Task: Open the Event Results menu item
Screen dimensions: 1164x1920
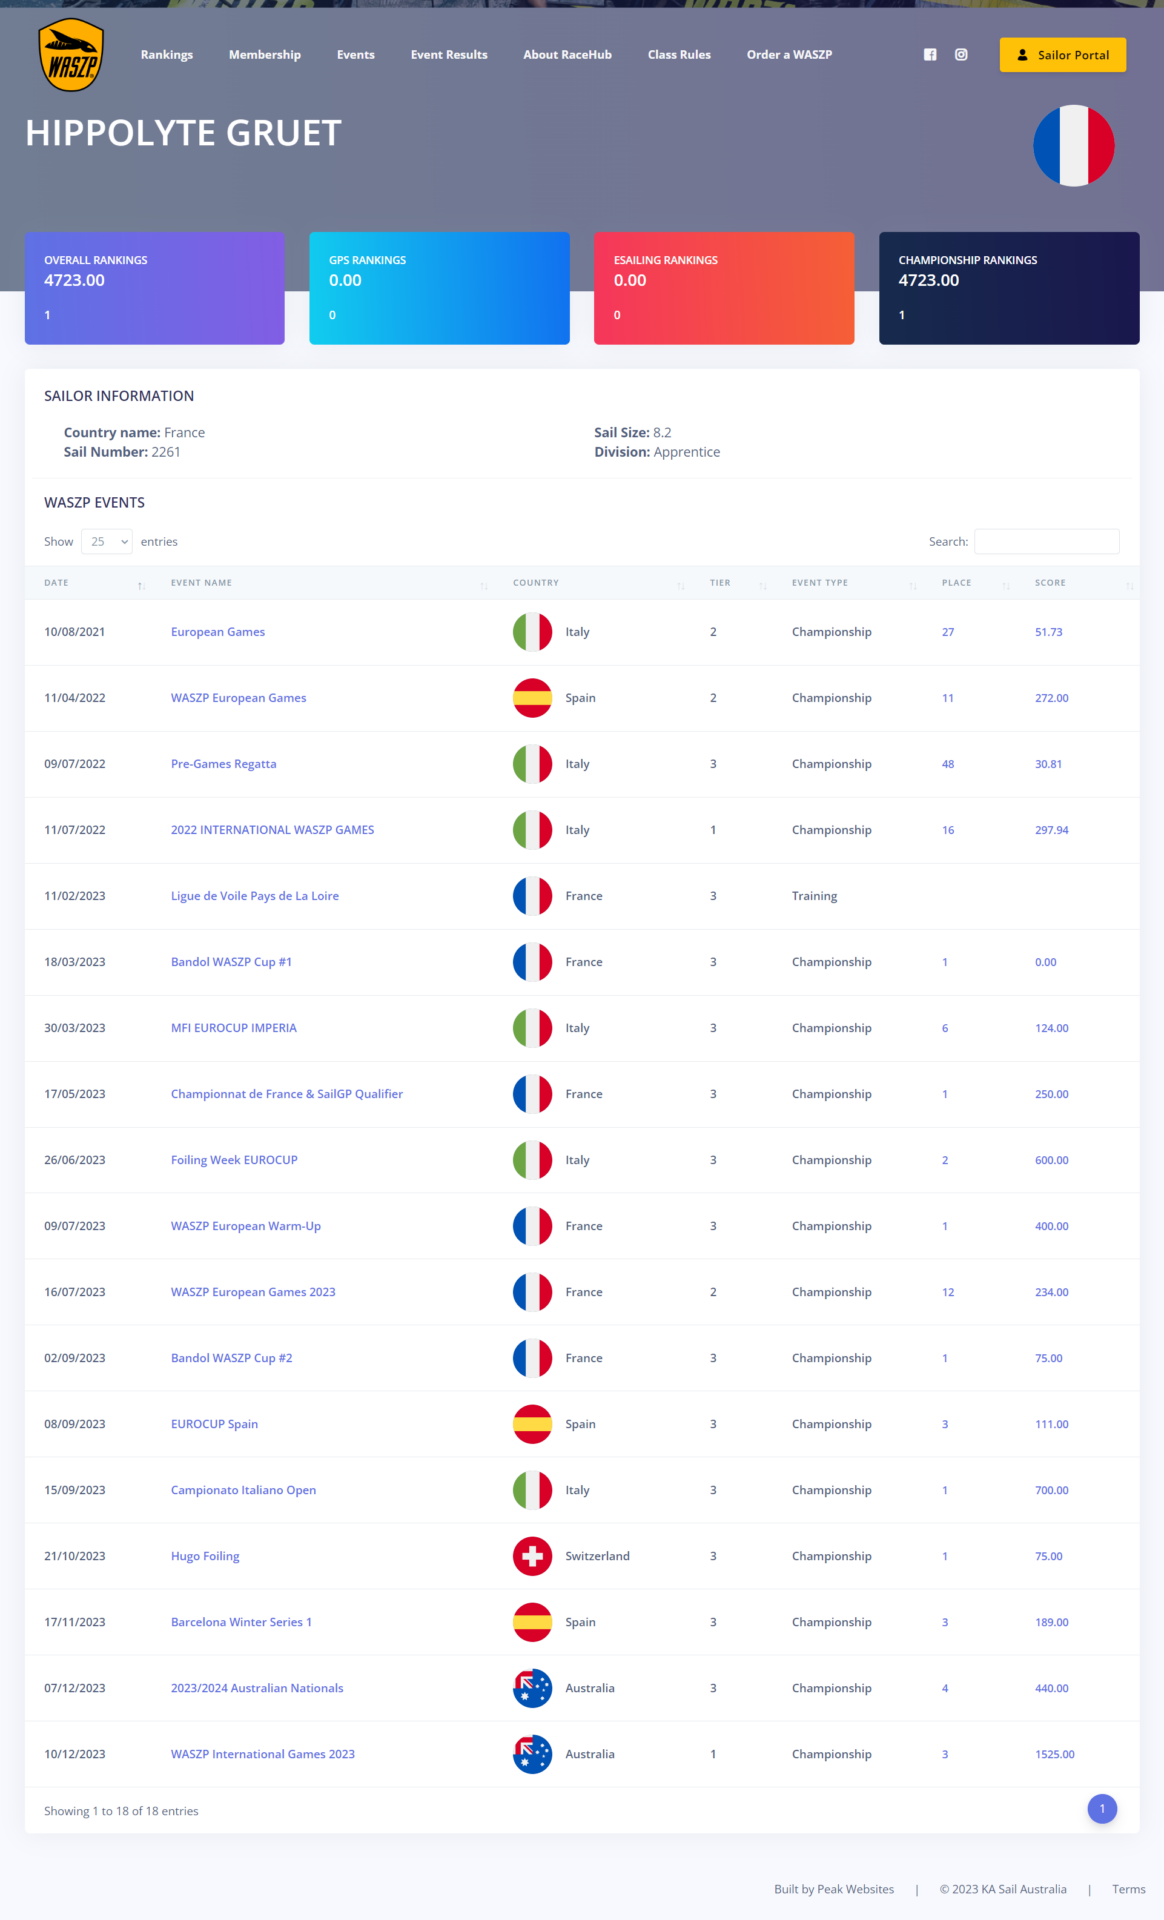Action: tap(449, 55)
